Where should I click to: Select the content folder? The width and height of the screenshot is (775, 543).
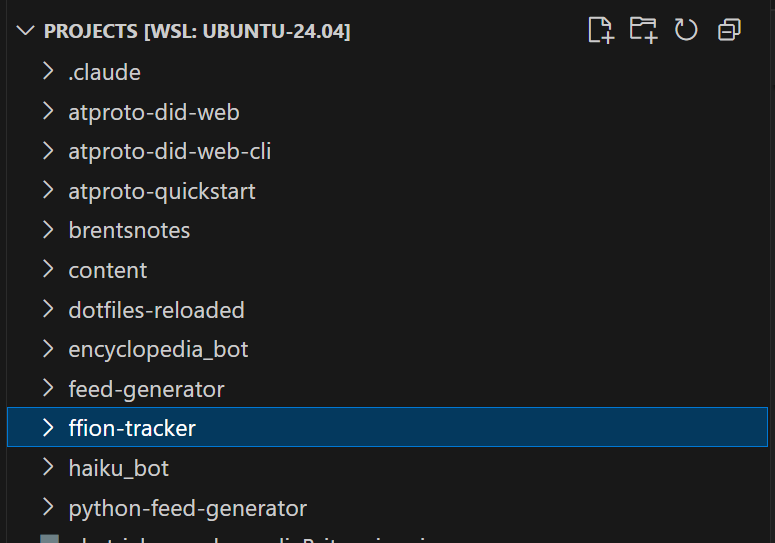107,270
